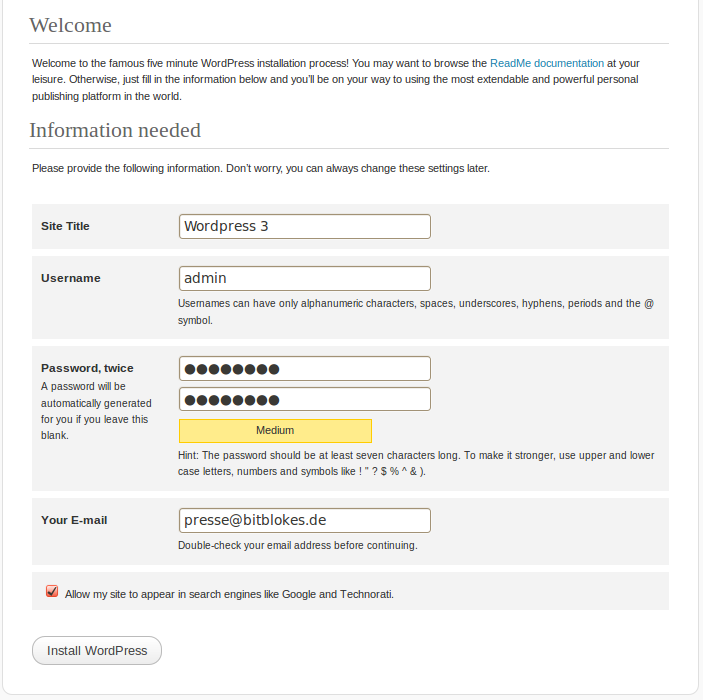The image size is (703, 700).
Task: Click the 'Allow my site to appear' label text
Action: coord(229,594)
